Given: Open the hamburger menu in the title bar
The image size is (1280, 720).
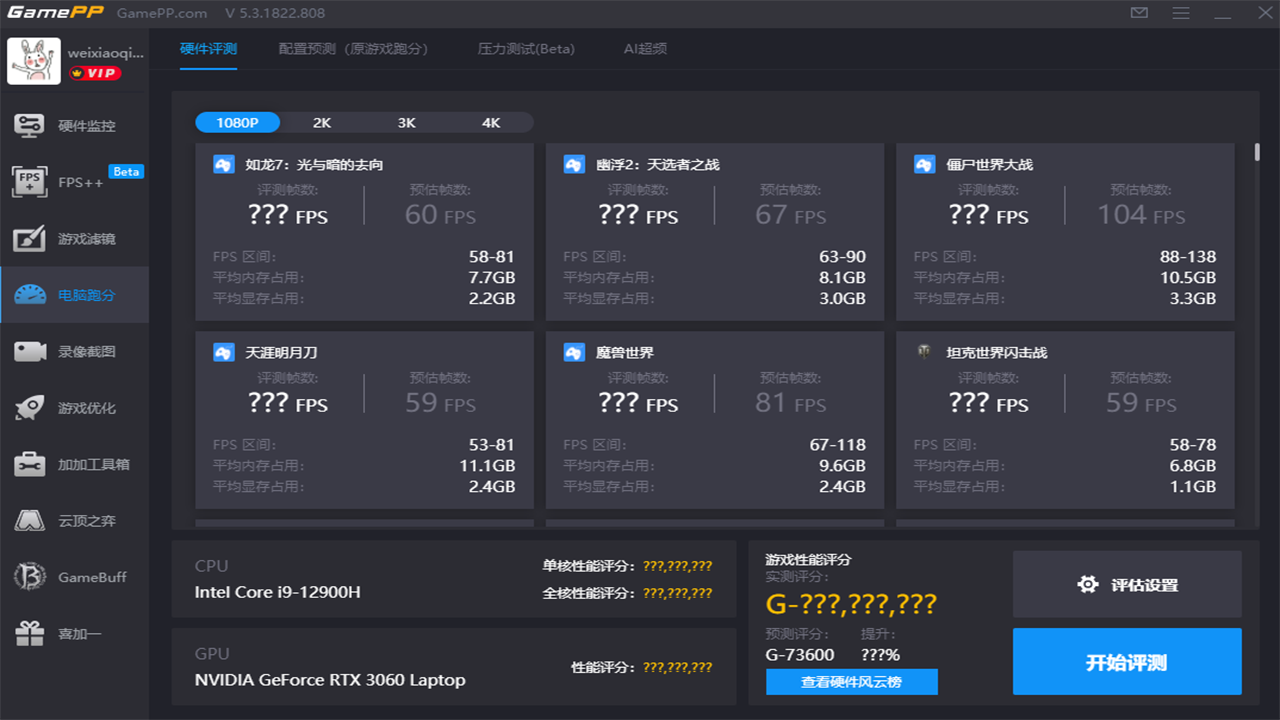Looking at the screenshot, I should pyautogui.click(x=1180, y=13).
